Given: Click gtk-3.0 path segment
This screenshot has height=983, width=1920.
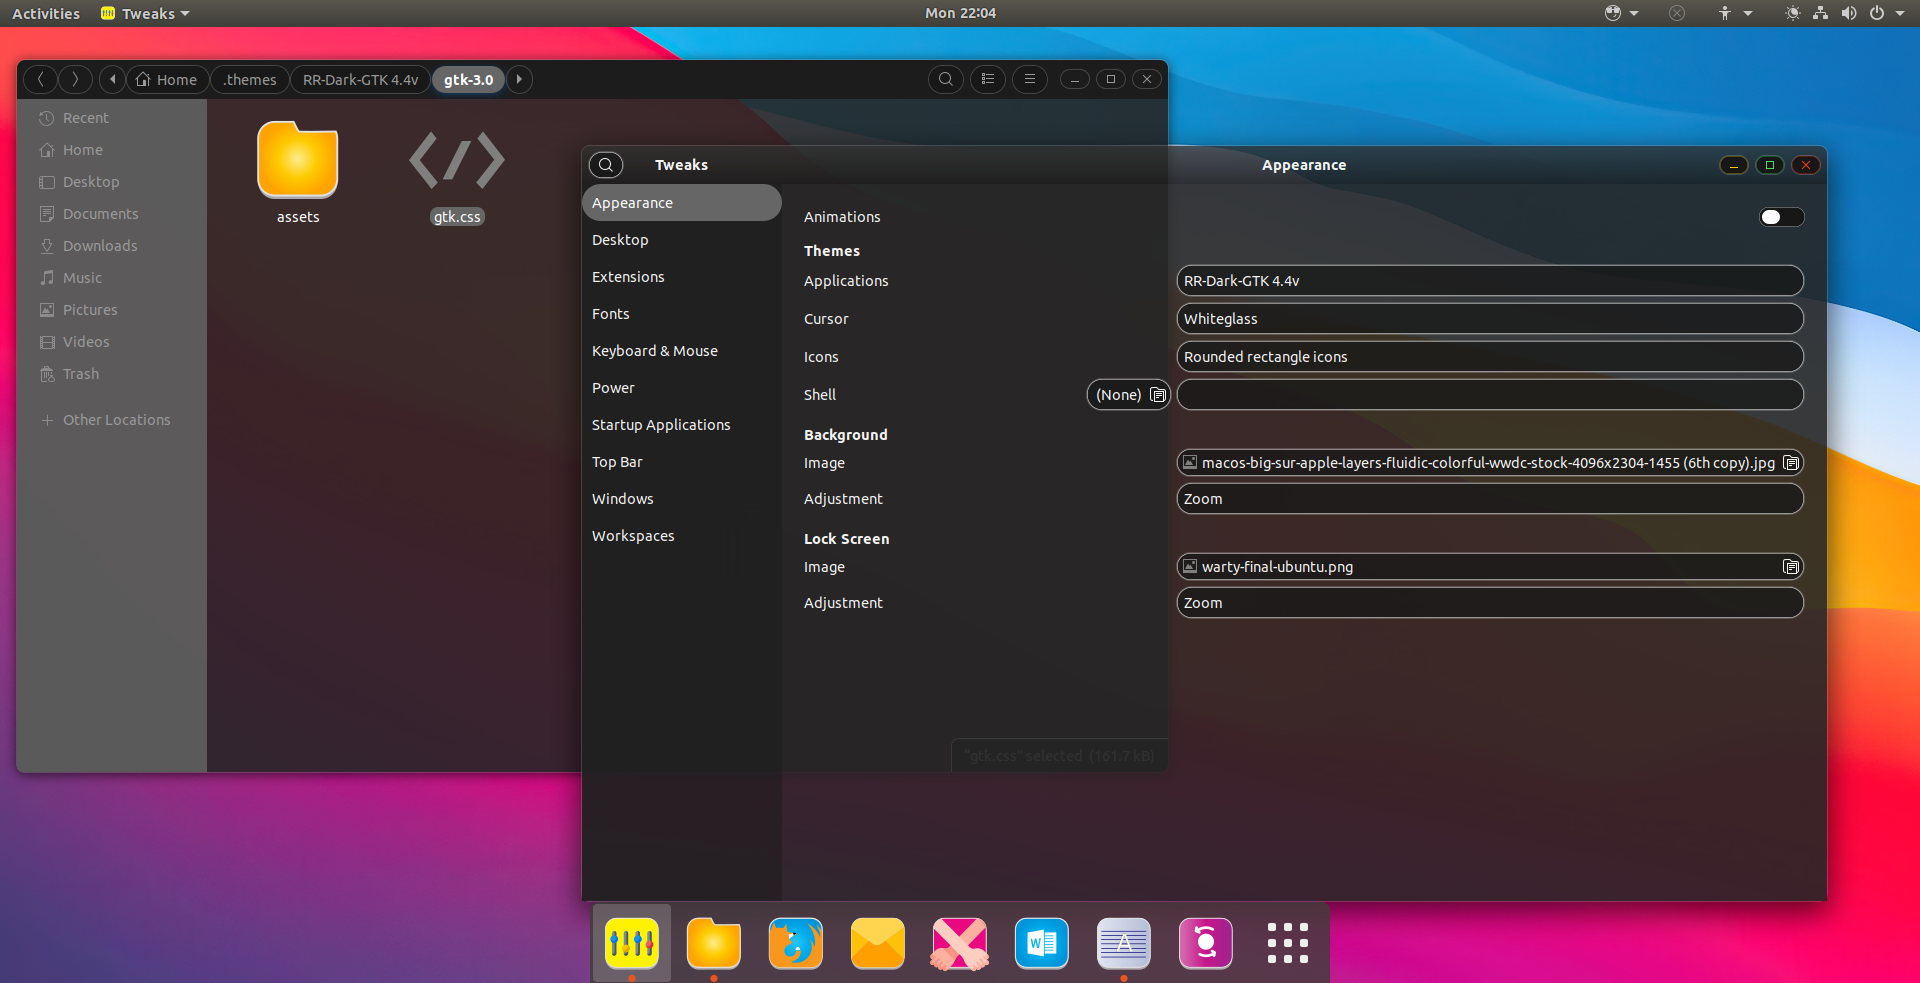Looking at the screenshot, I should coord(469,79).
